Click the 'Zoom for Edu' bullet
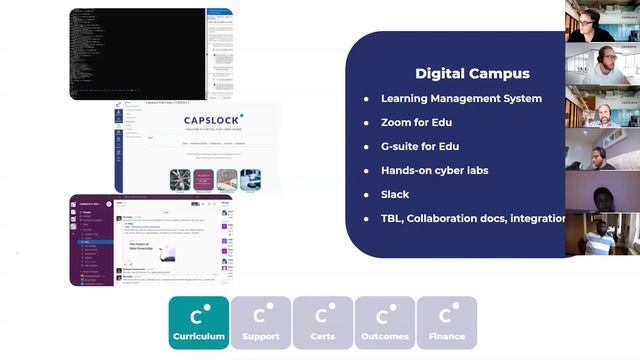The image size is (640, 360). tap(416, 122)
